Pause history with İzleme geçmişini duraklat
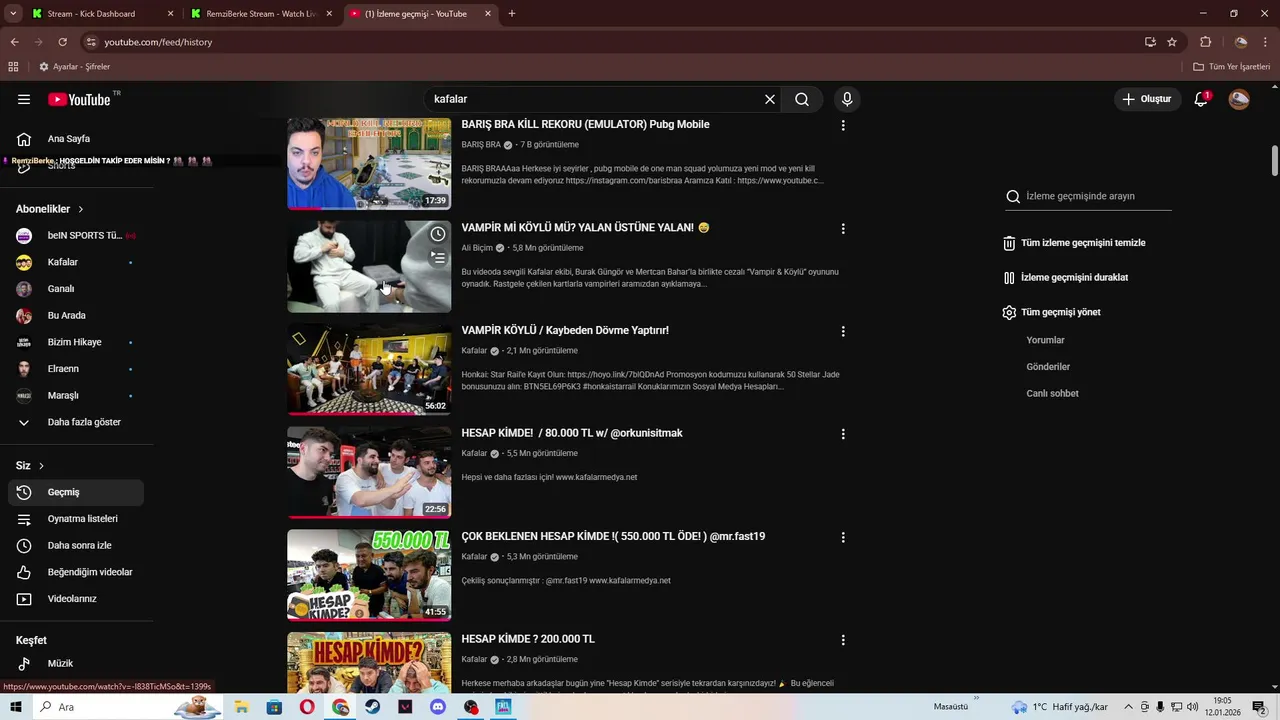Viewport: 1280px width, 720px height. [x=1066, y=277]
